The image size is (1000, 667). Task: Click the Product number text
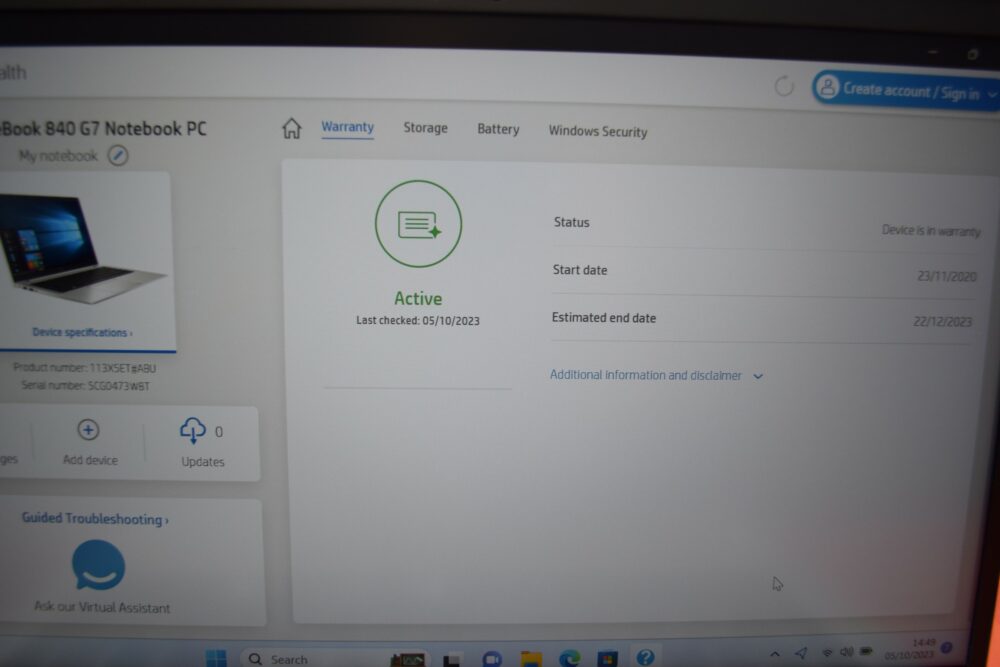click(x=84, y=368)
